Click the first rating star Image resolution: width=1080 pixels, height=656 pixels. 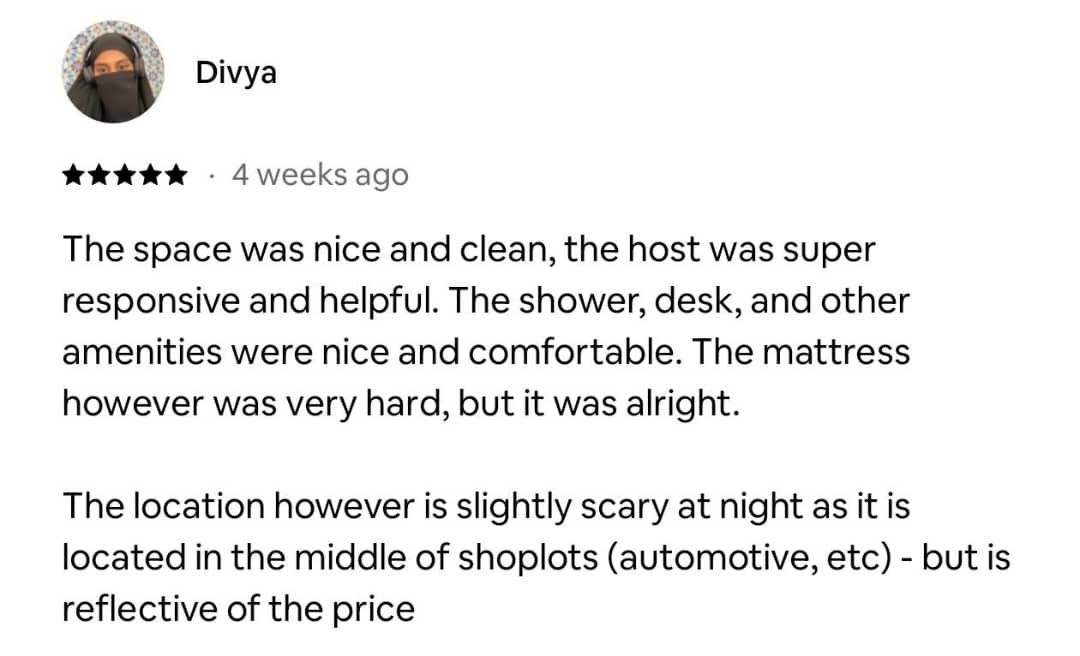73,177
